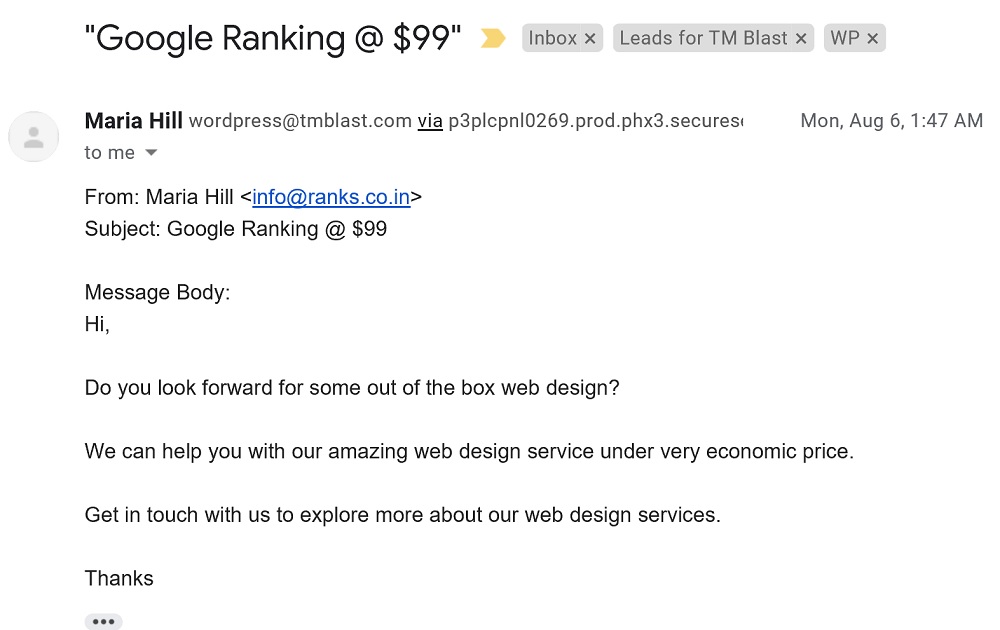Expand recipient details arrow next to 'to me'
This screenshot has height=630, width=1000.
click(151, 152)
